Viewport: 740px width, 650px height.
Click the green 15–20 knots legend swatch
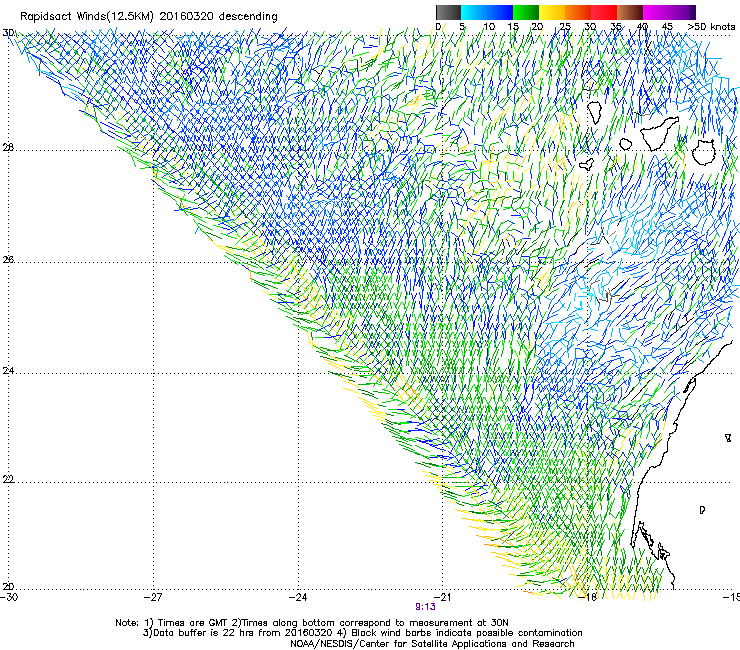[x=526, y=12]
